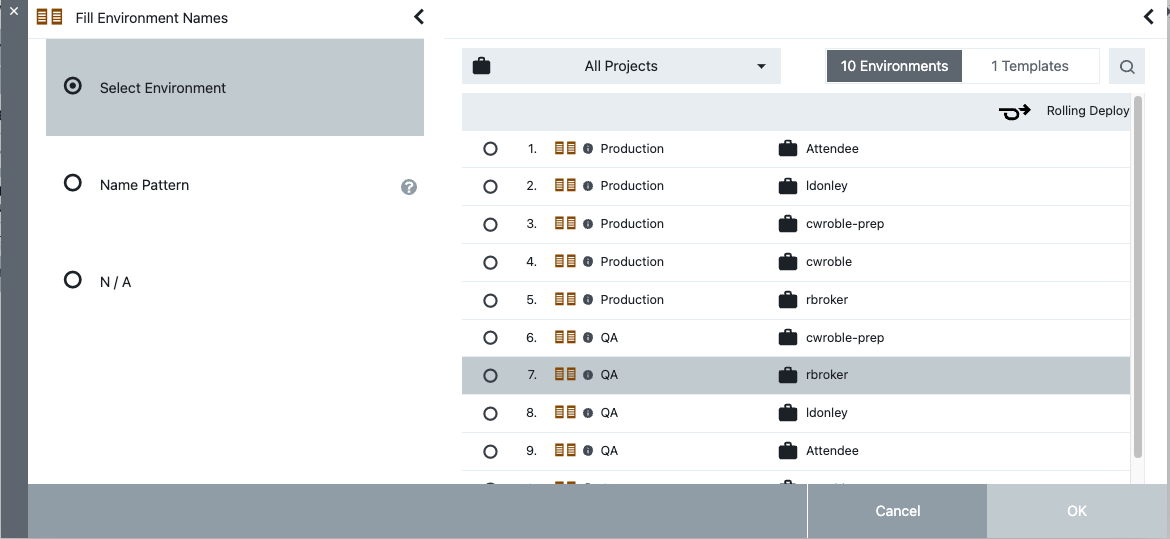Click info icon on row 2 Production
This screenshot has height=539, width=1170.
(x=588, y=186)
